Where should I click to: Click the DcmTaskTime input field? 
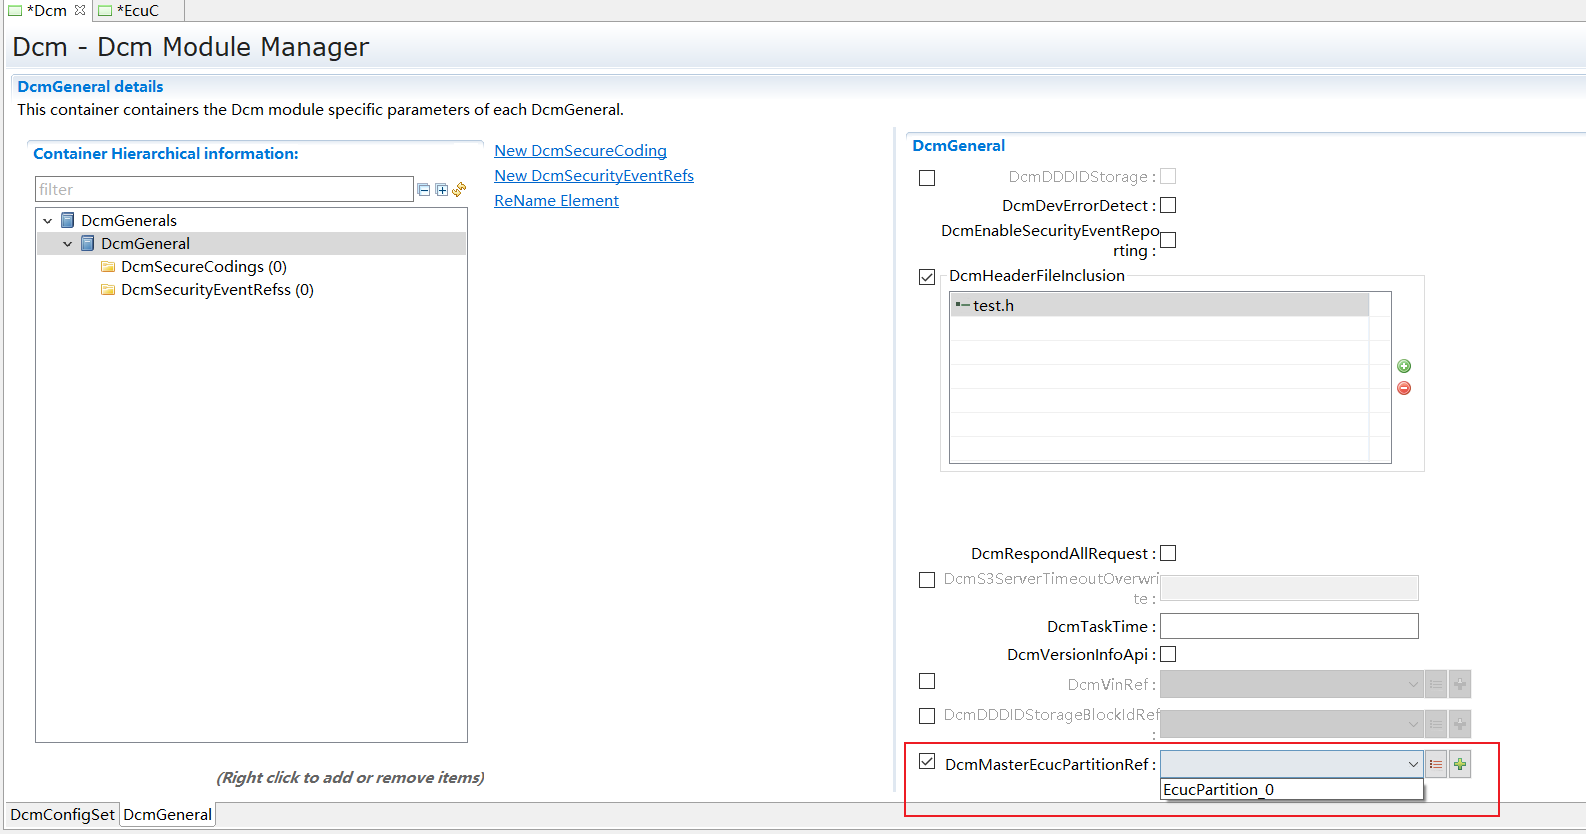(x=1288, y=626)
